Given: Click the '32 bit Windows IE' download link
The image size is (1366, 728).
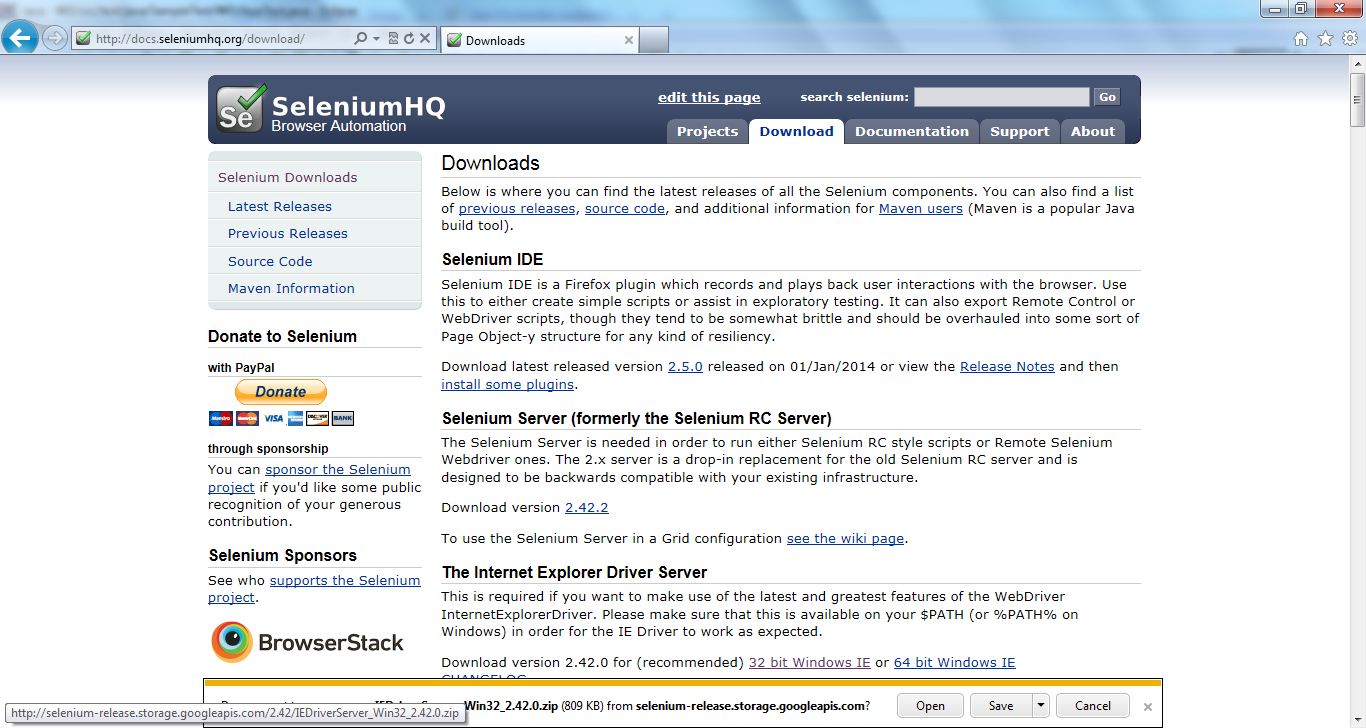Looking at the screenshot, I should 810,662.
